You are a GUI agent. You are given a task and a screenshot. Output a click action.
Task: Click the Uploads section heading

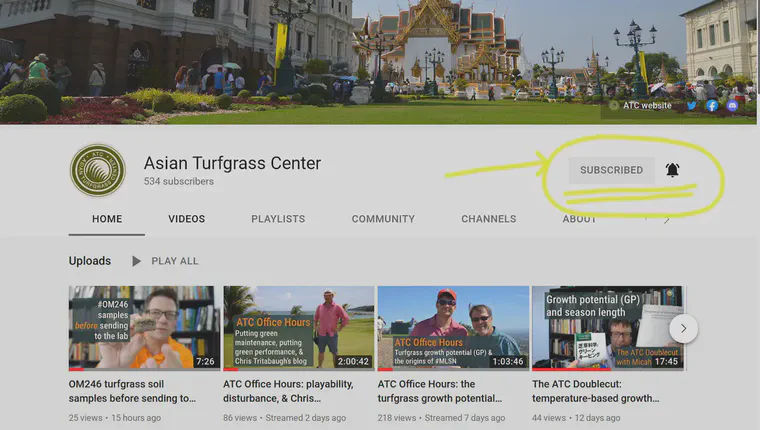tap(90, 261)
